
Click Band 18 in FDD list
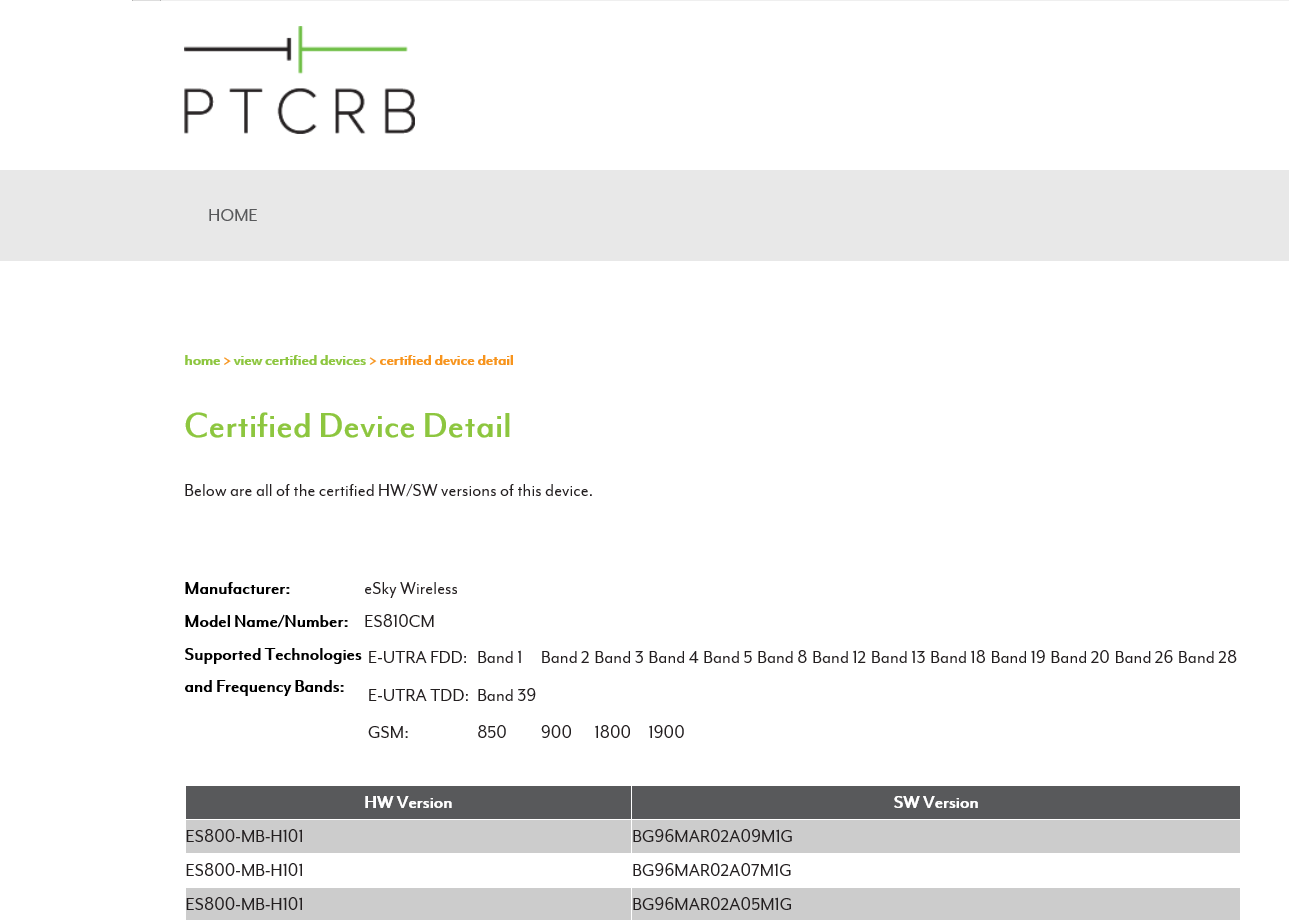point(958,658)
